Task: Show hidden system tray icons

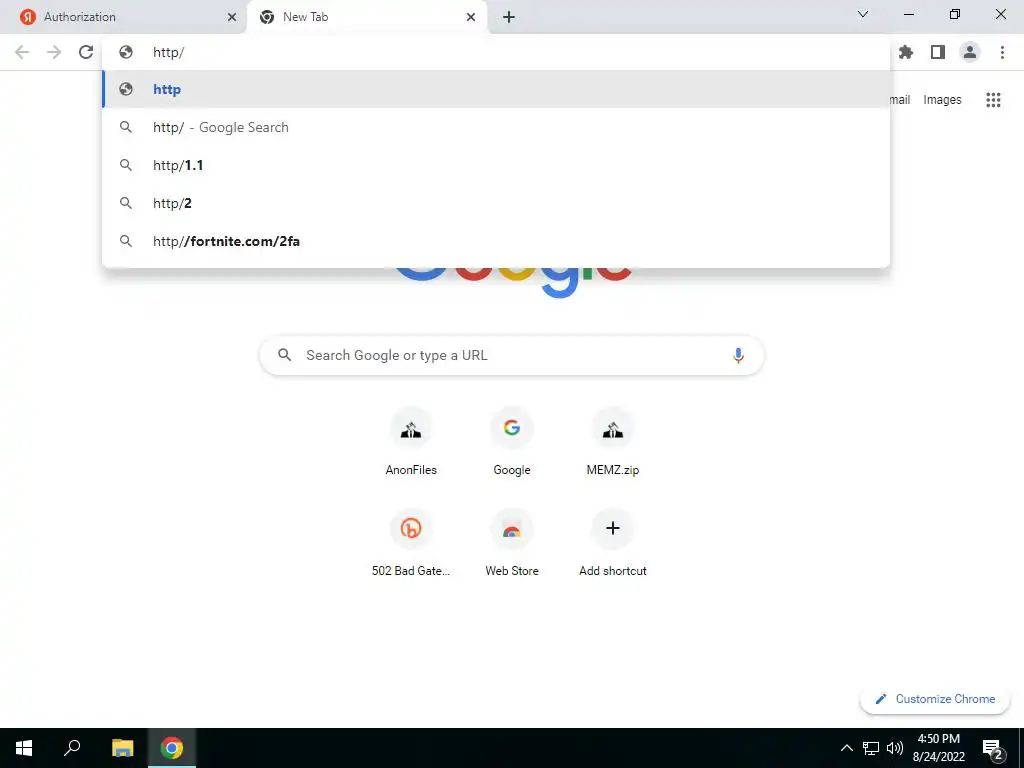Action: tap(846, 748)
